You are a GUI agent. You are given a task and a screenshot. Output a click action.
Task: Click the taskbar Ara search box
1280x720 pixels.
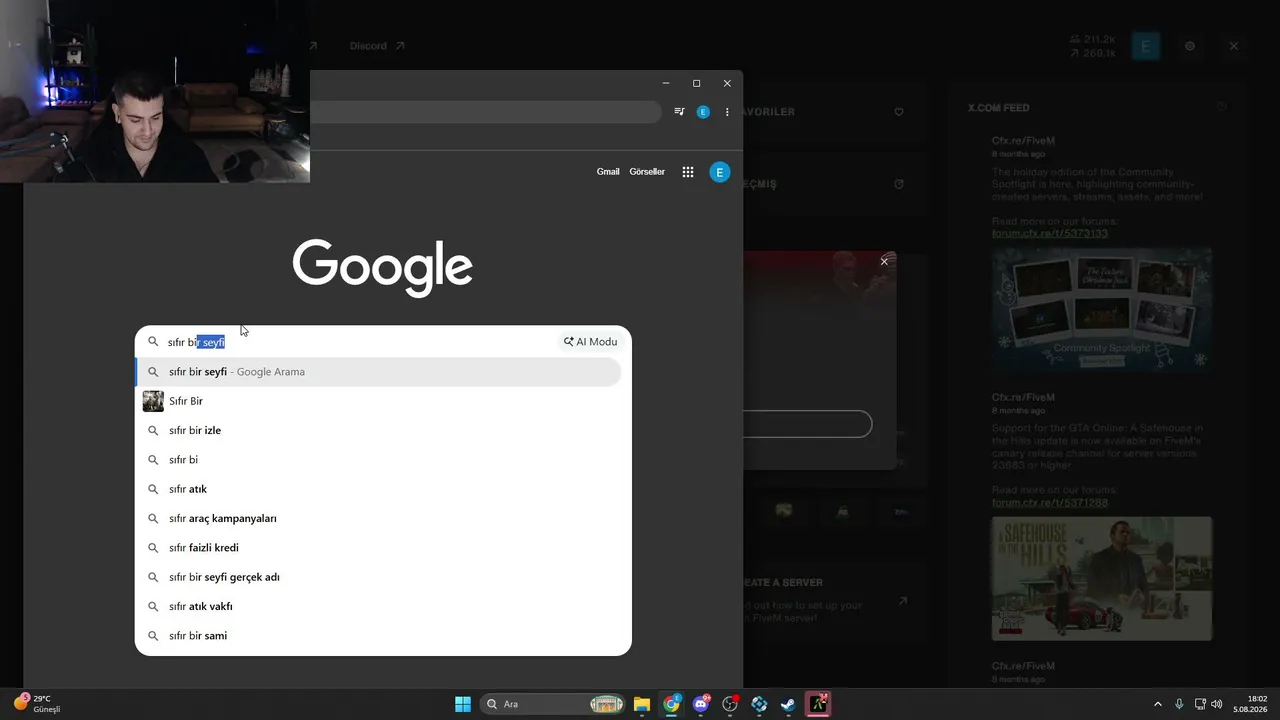[x=554, y=704]
